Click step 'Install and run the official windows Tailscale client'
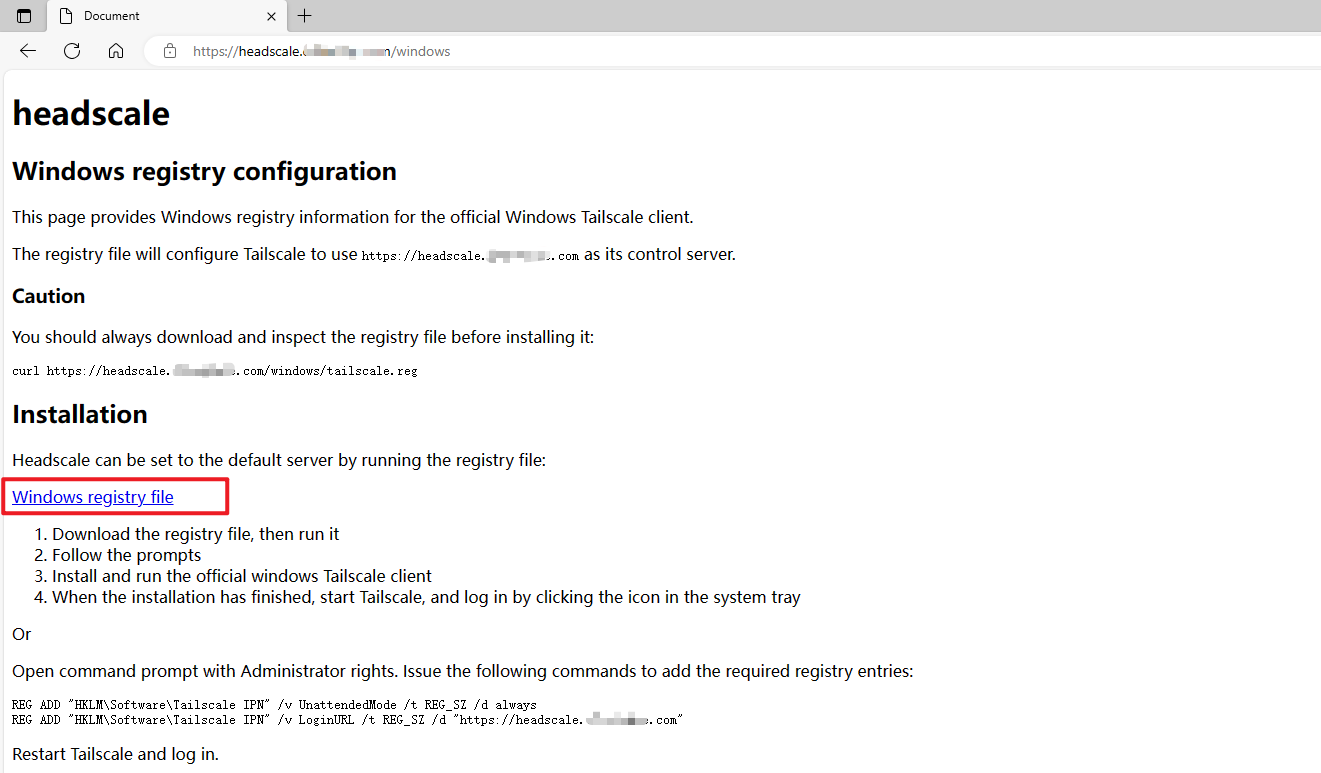Image resolution: width=1321 pixels, height=773 pixels. click(242, 576)
